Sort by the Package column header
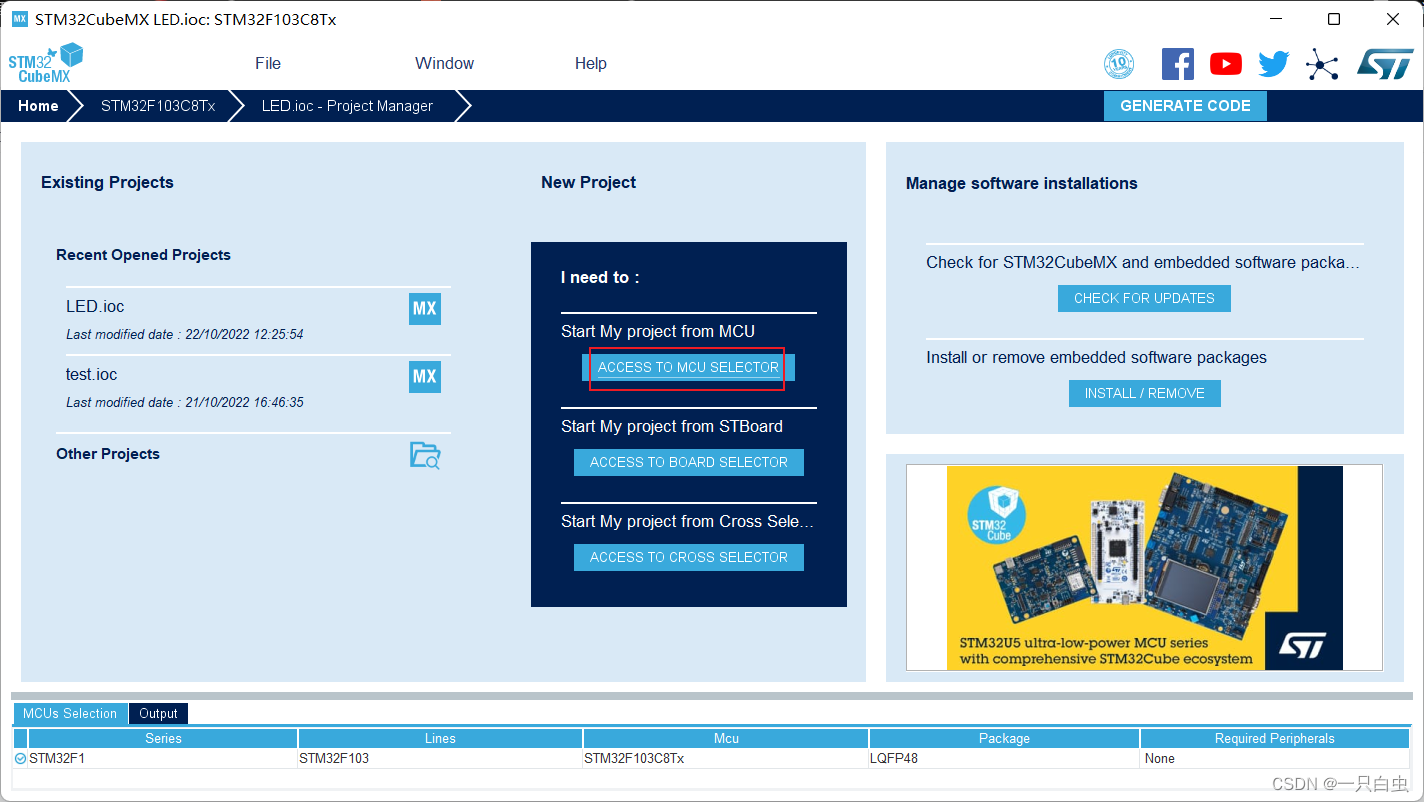 point(1004,738)
